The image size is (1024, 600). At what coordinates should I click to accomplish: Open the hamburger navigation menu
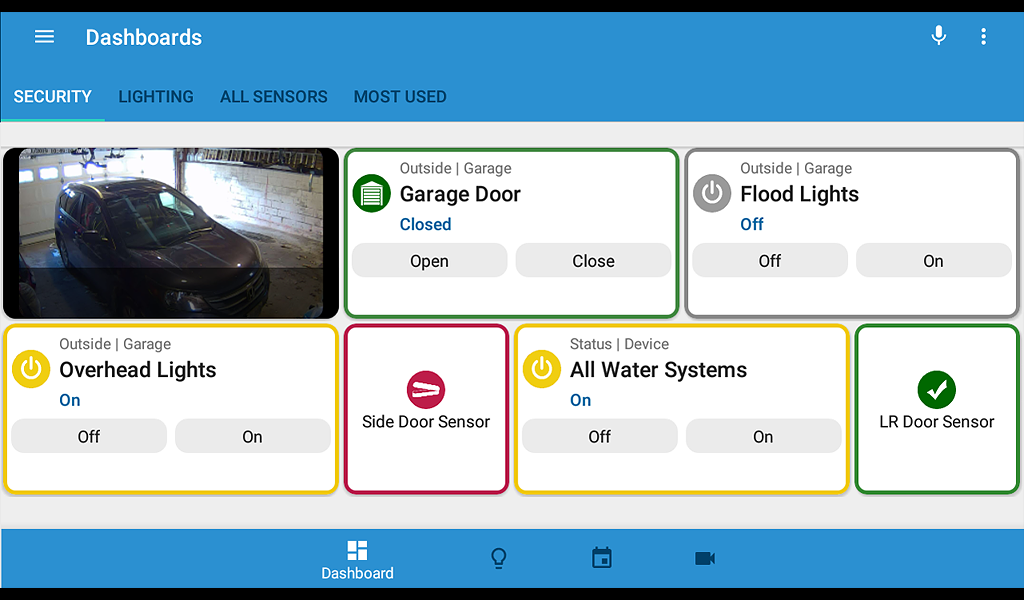[x=44, y=37]
